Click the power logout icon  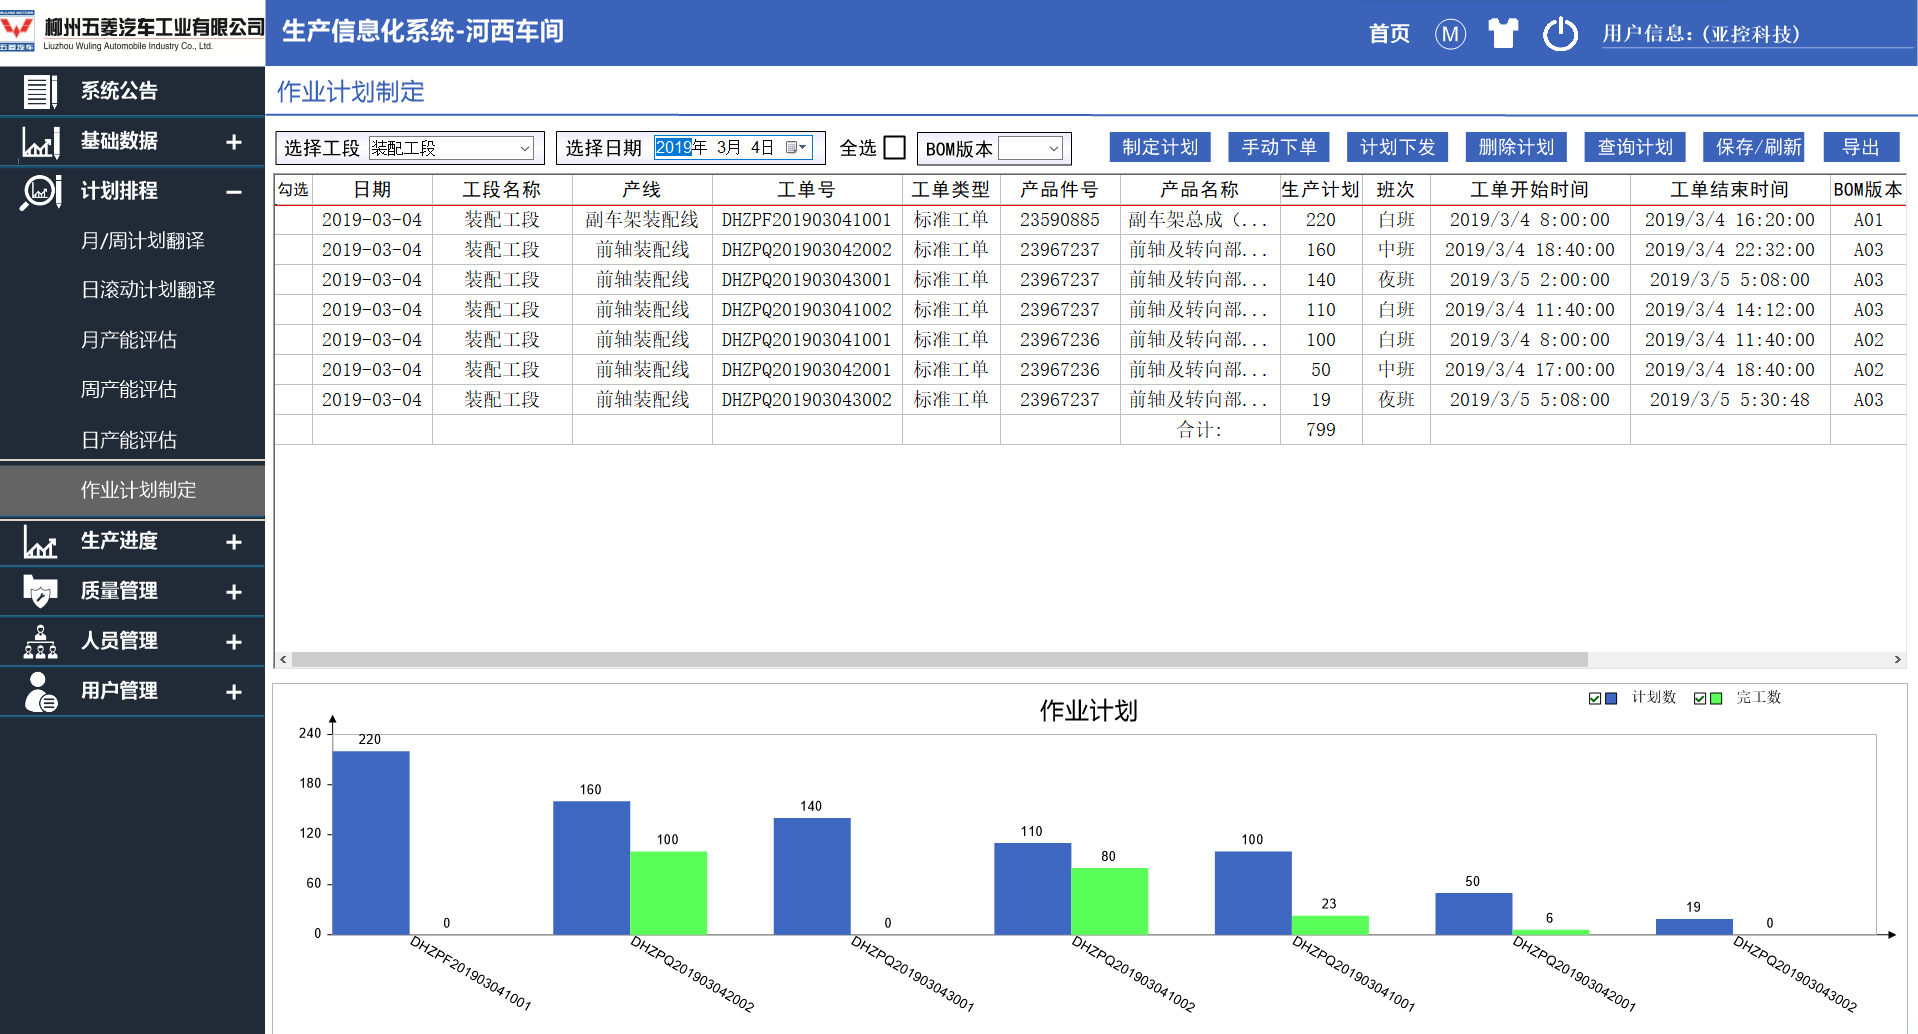click(x=1560, y=34)
